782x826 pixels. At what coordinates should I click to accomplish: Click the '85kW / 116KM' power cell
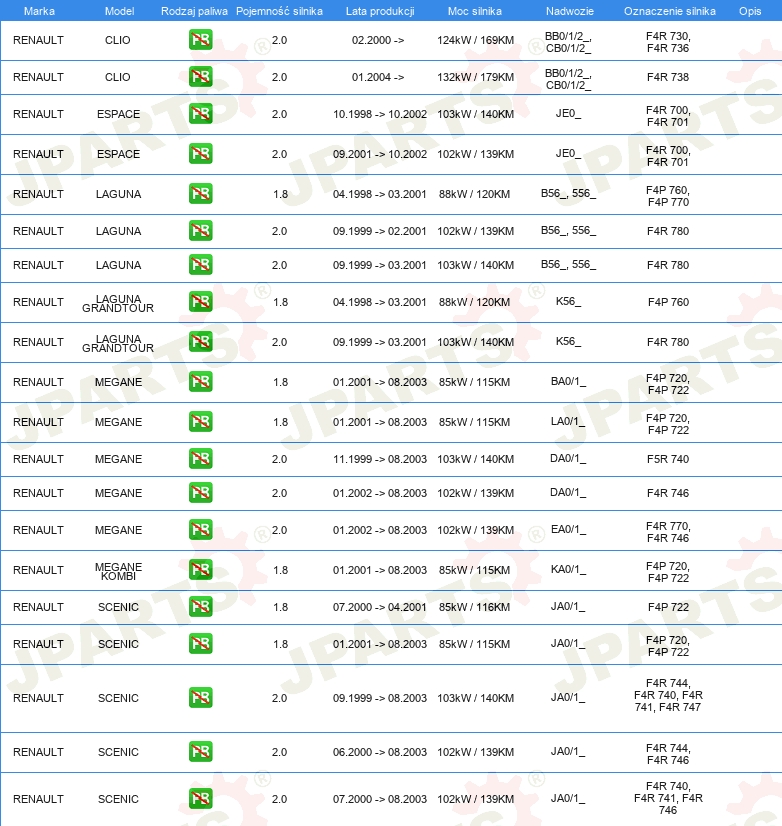[x=474, y=607]
